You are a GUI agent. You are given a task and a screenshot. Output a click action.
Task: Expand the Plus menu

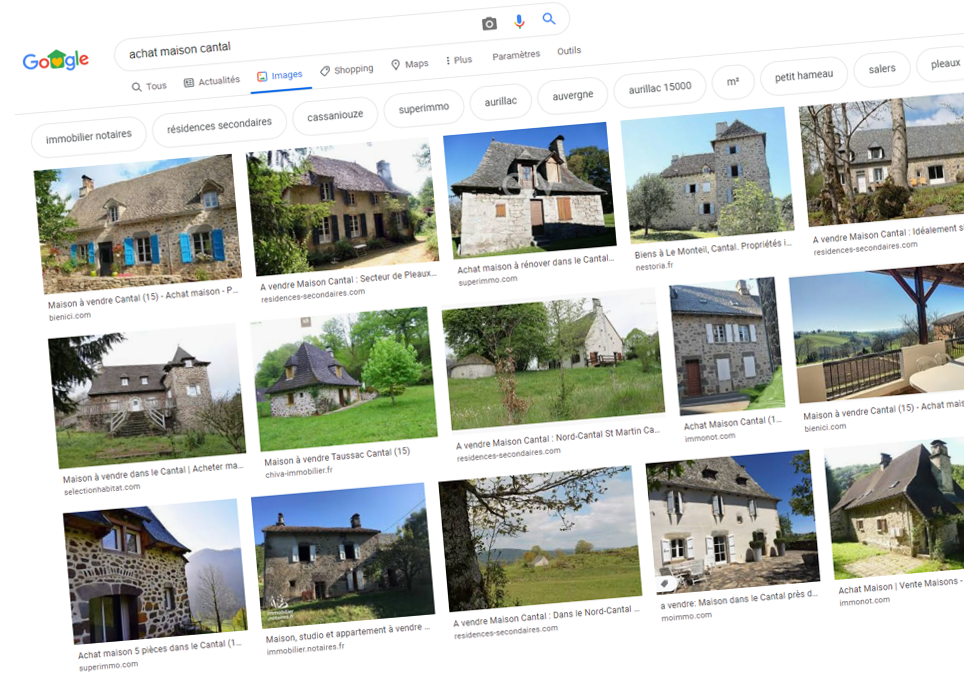(458, 60)
